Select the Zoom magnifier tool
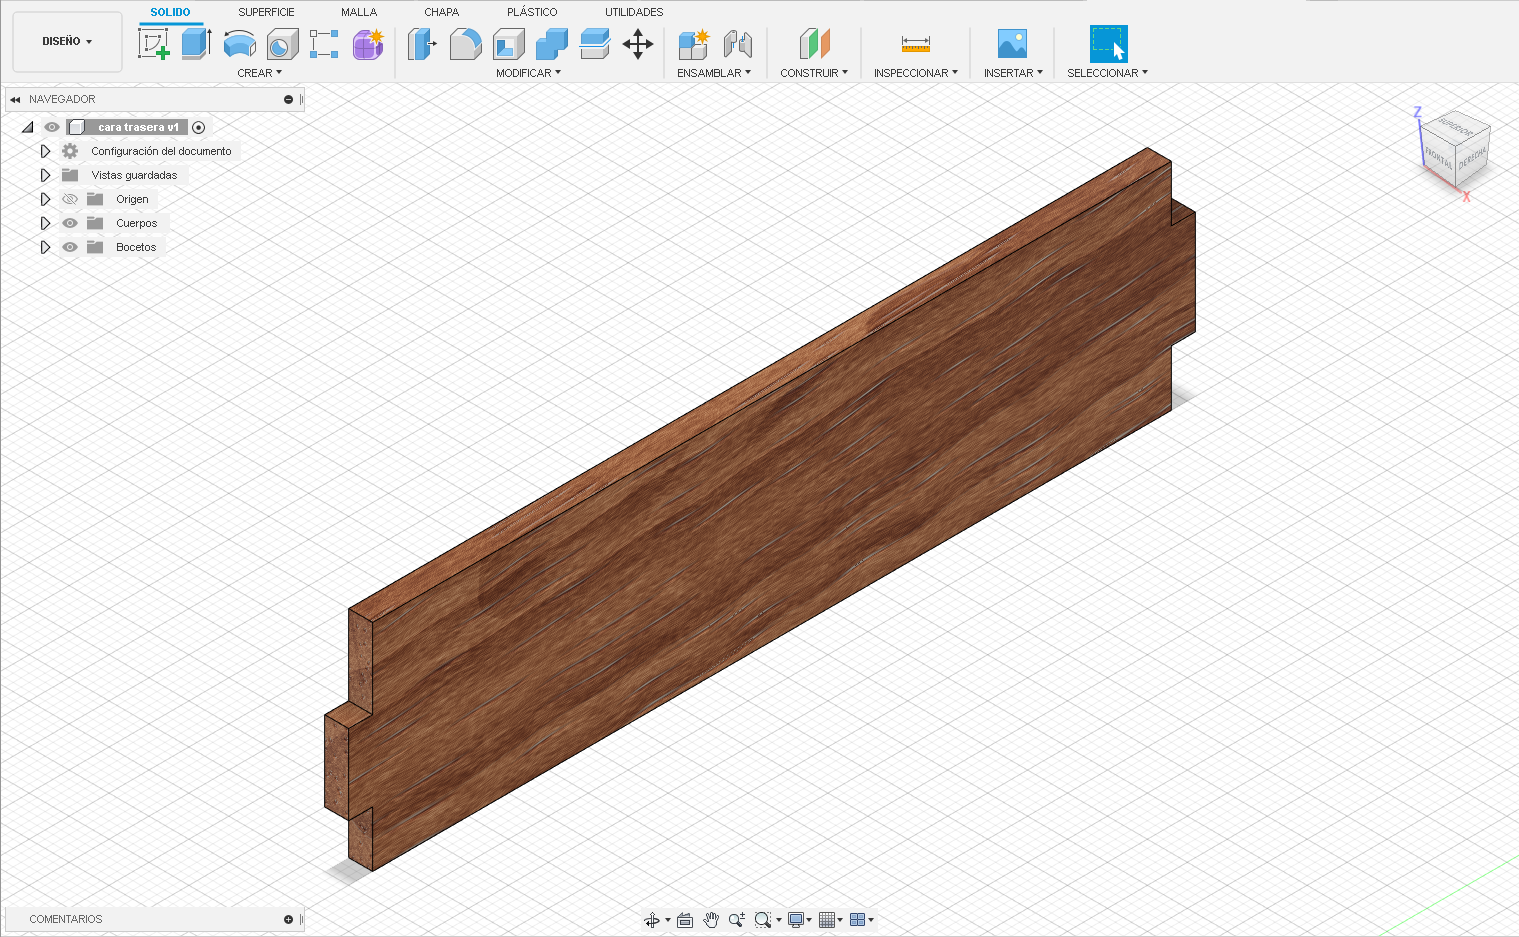 click(737, 920)
